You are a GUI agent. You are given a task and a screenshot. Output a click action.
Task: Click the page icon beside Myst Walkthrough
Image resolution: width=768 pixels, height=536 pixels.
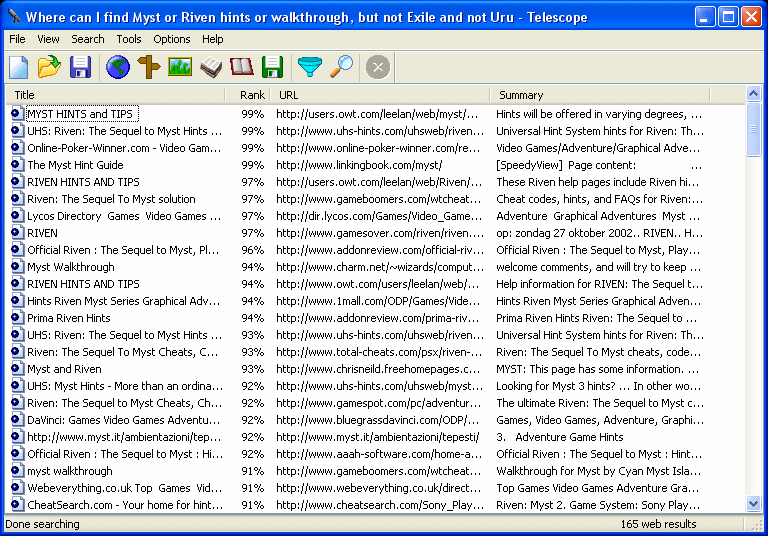pos(17,267)
